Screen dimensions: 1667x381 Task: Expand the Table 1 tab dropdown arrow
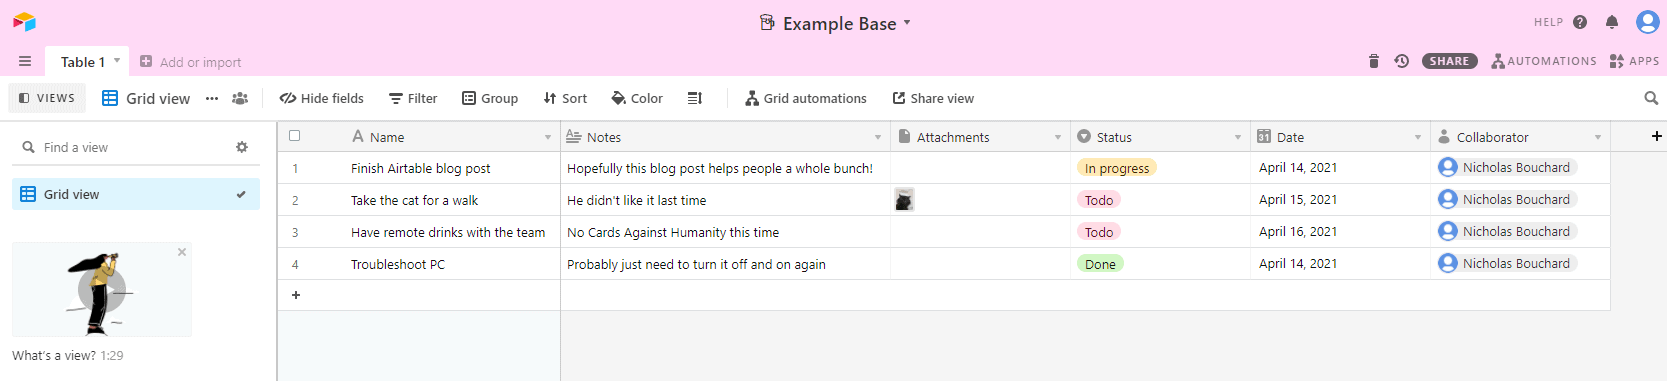(x=117, y=61)
